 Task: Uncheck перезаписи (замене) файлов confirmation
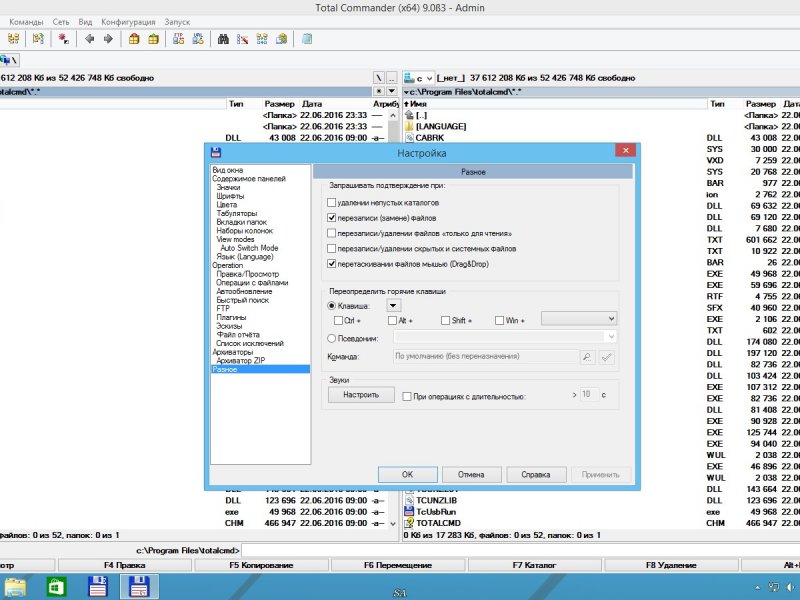tap(332, 218)
